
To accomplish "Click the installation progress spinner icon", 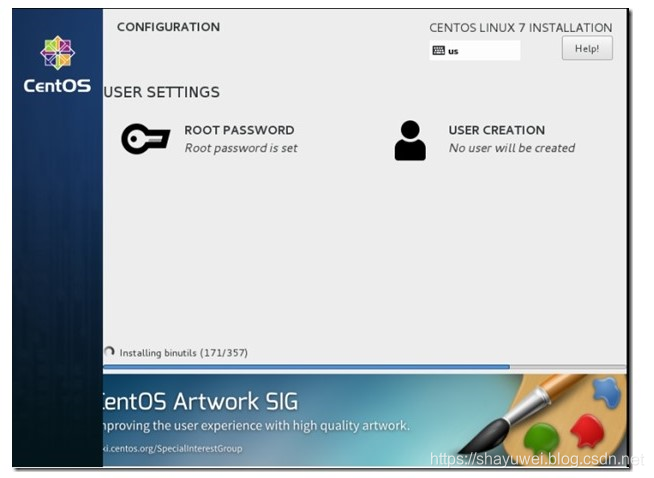I will [109, 352].
